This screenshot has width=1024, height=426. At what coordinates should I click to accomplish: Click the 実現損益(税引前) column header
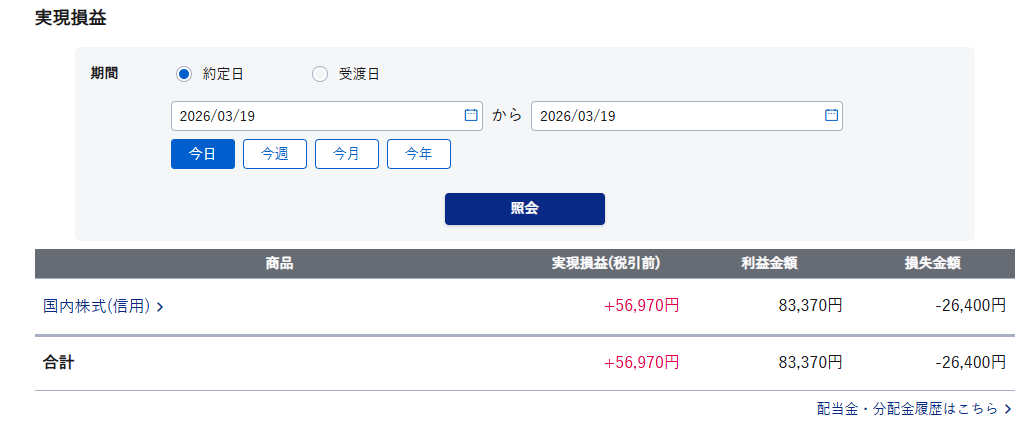[x=606, y=263]
